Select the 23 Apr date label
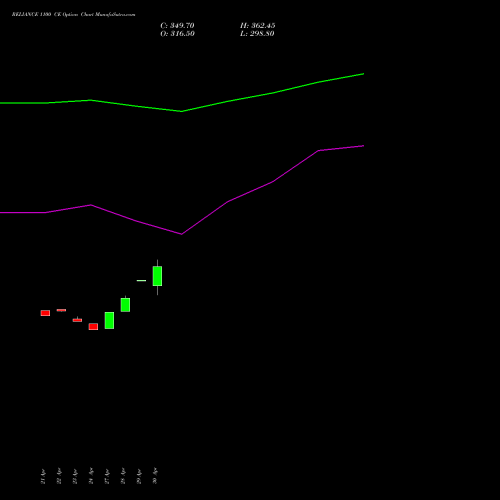The height and width of the screenshot is (500, 500). tap(75, 476)
